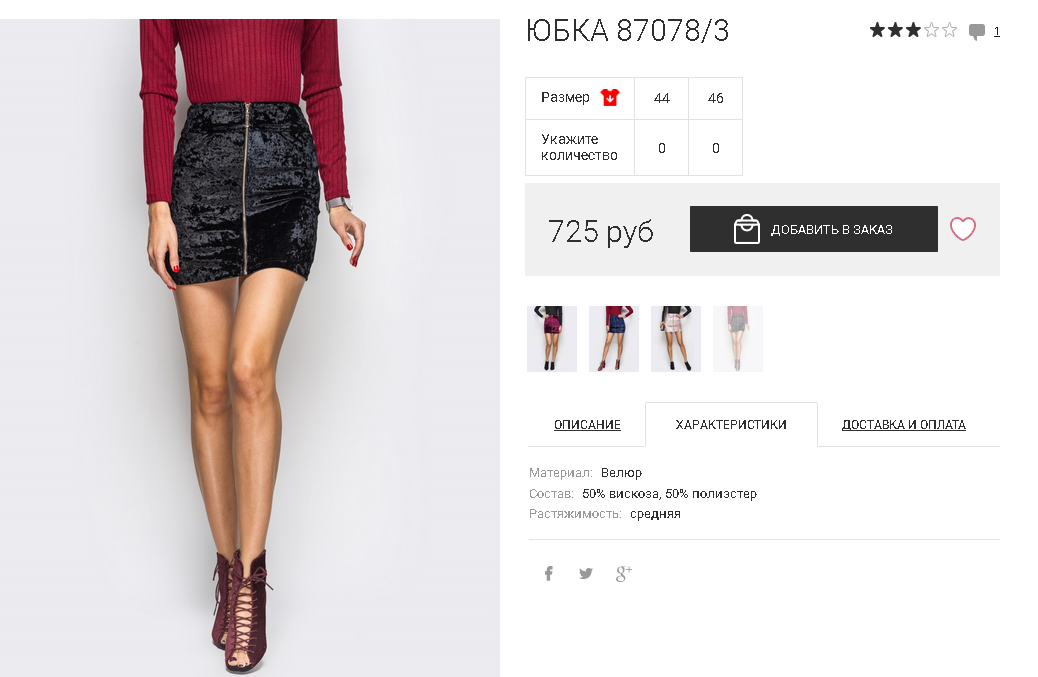
Task: Rate the product with the fourth star
Action: coord(931,30)
